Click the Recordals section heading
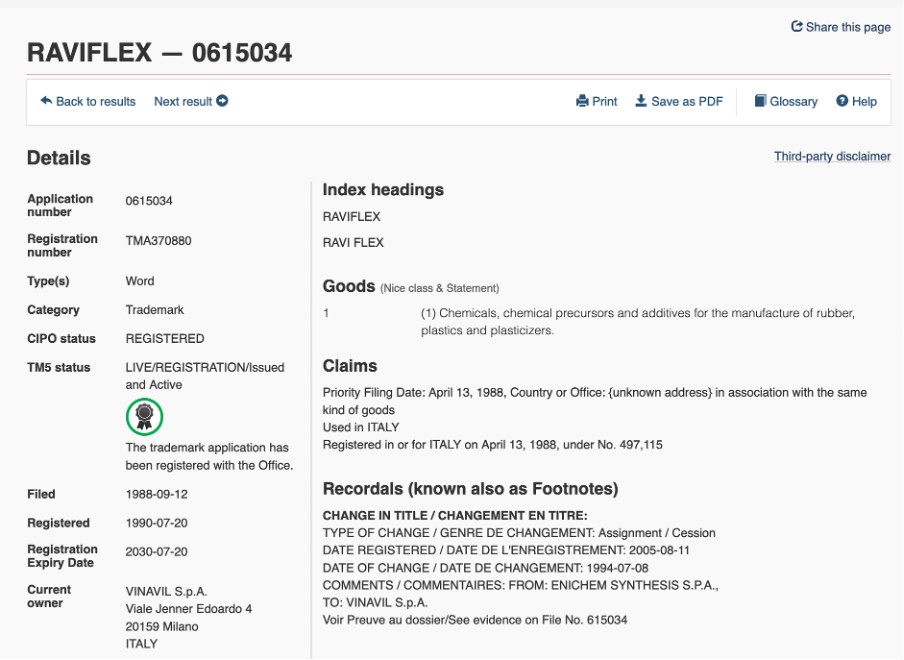Viewport: 904px width, 660px height. [x=470, y=489]
